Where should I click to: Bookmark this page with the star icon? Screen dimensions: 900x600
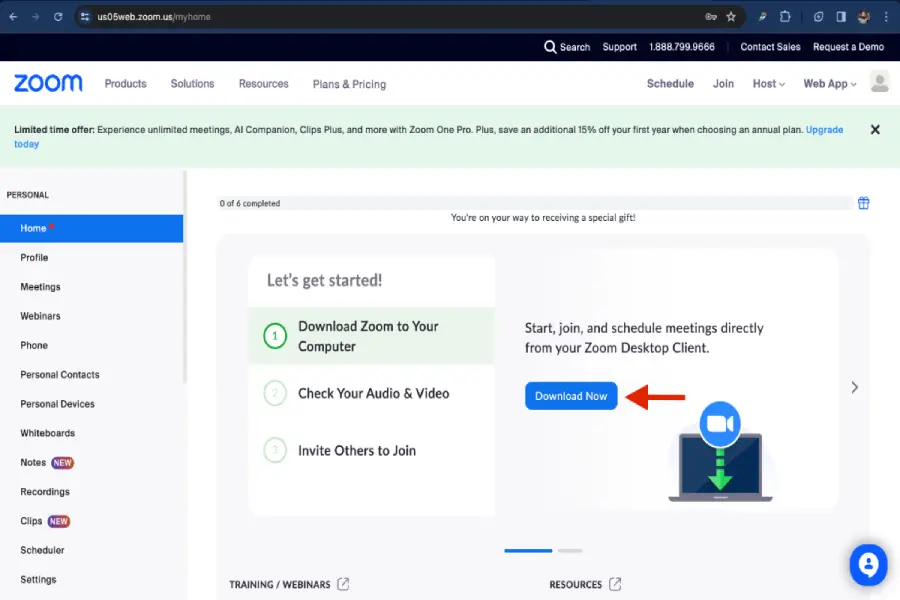(731, 17)
